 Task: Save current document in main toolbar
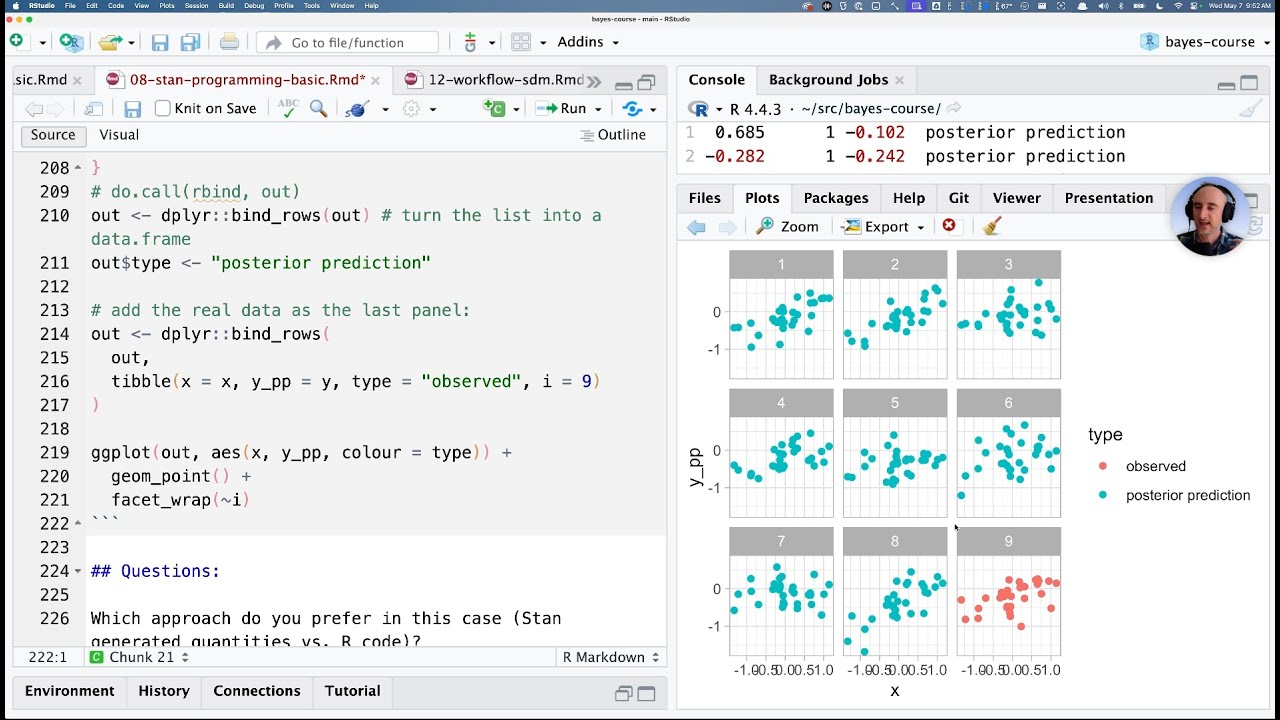(160, 42)
